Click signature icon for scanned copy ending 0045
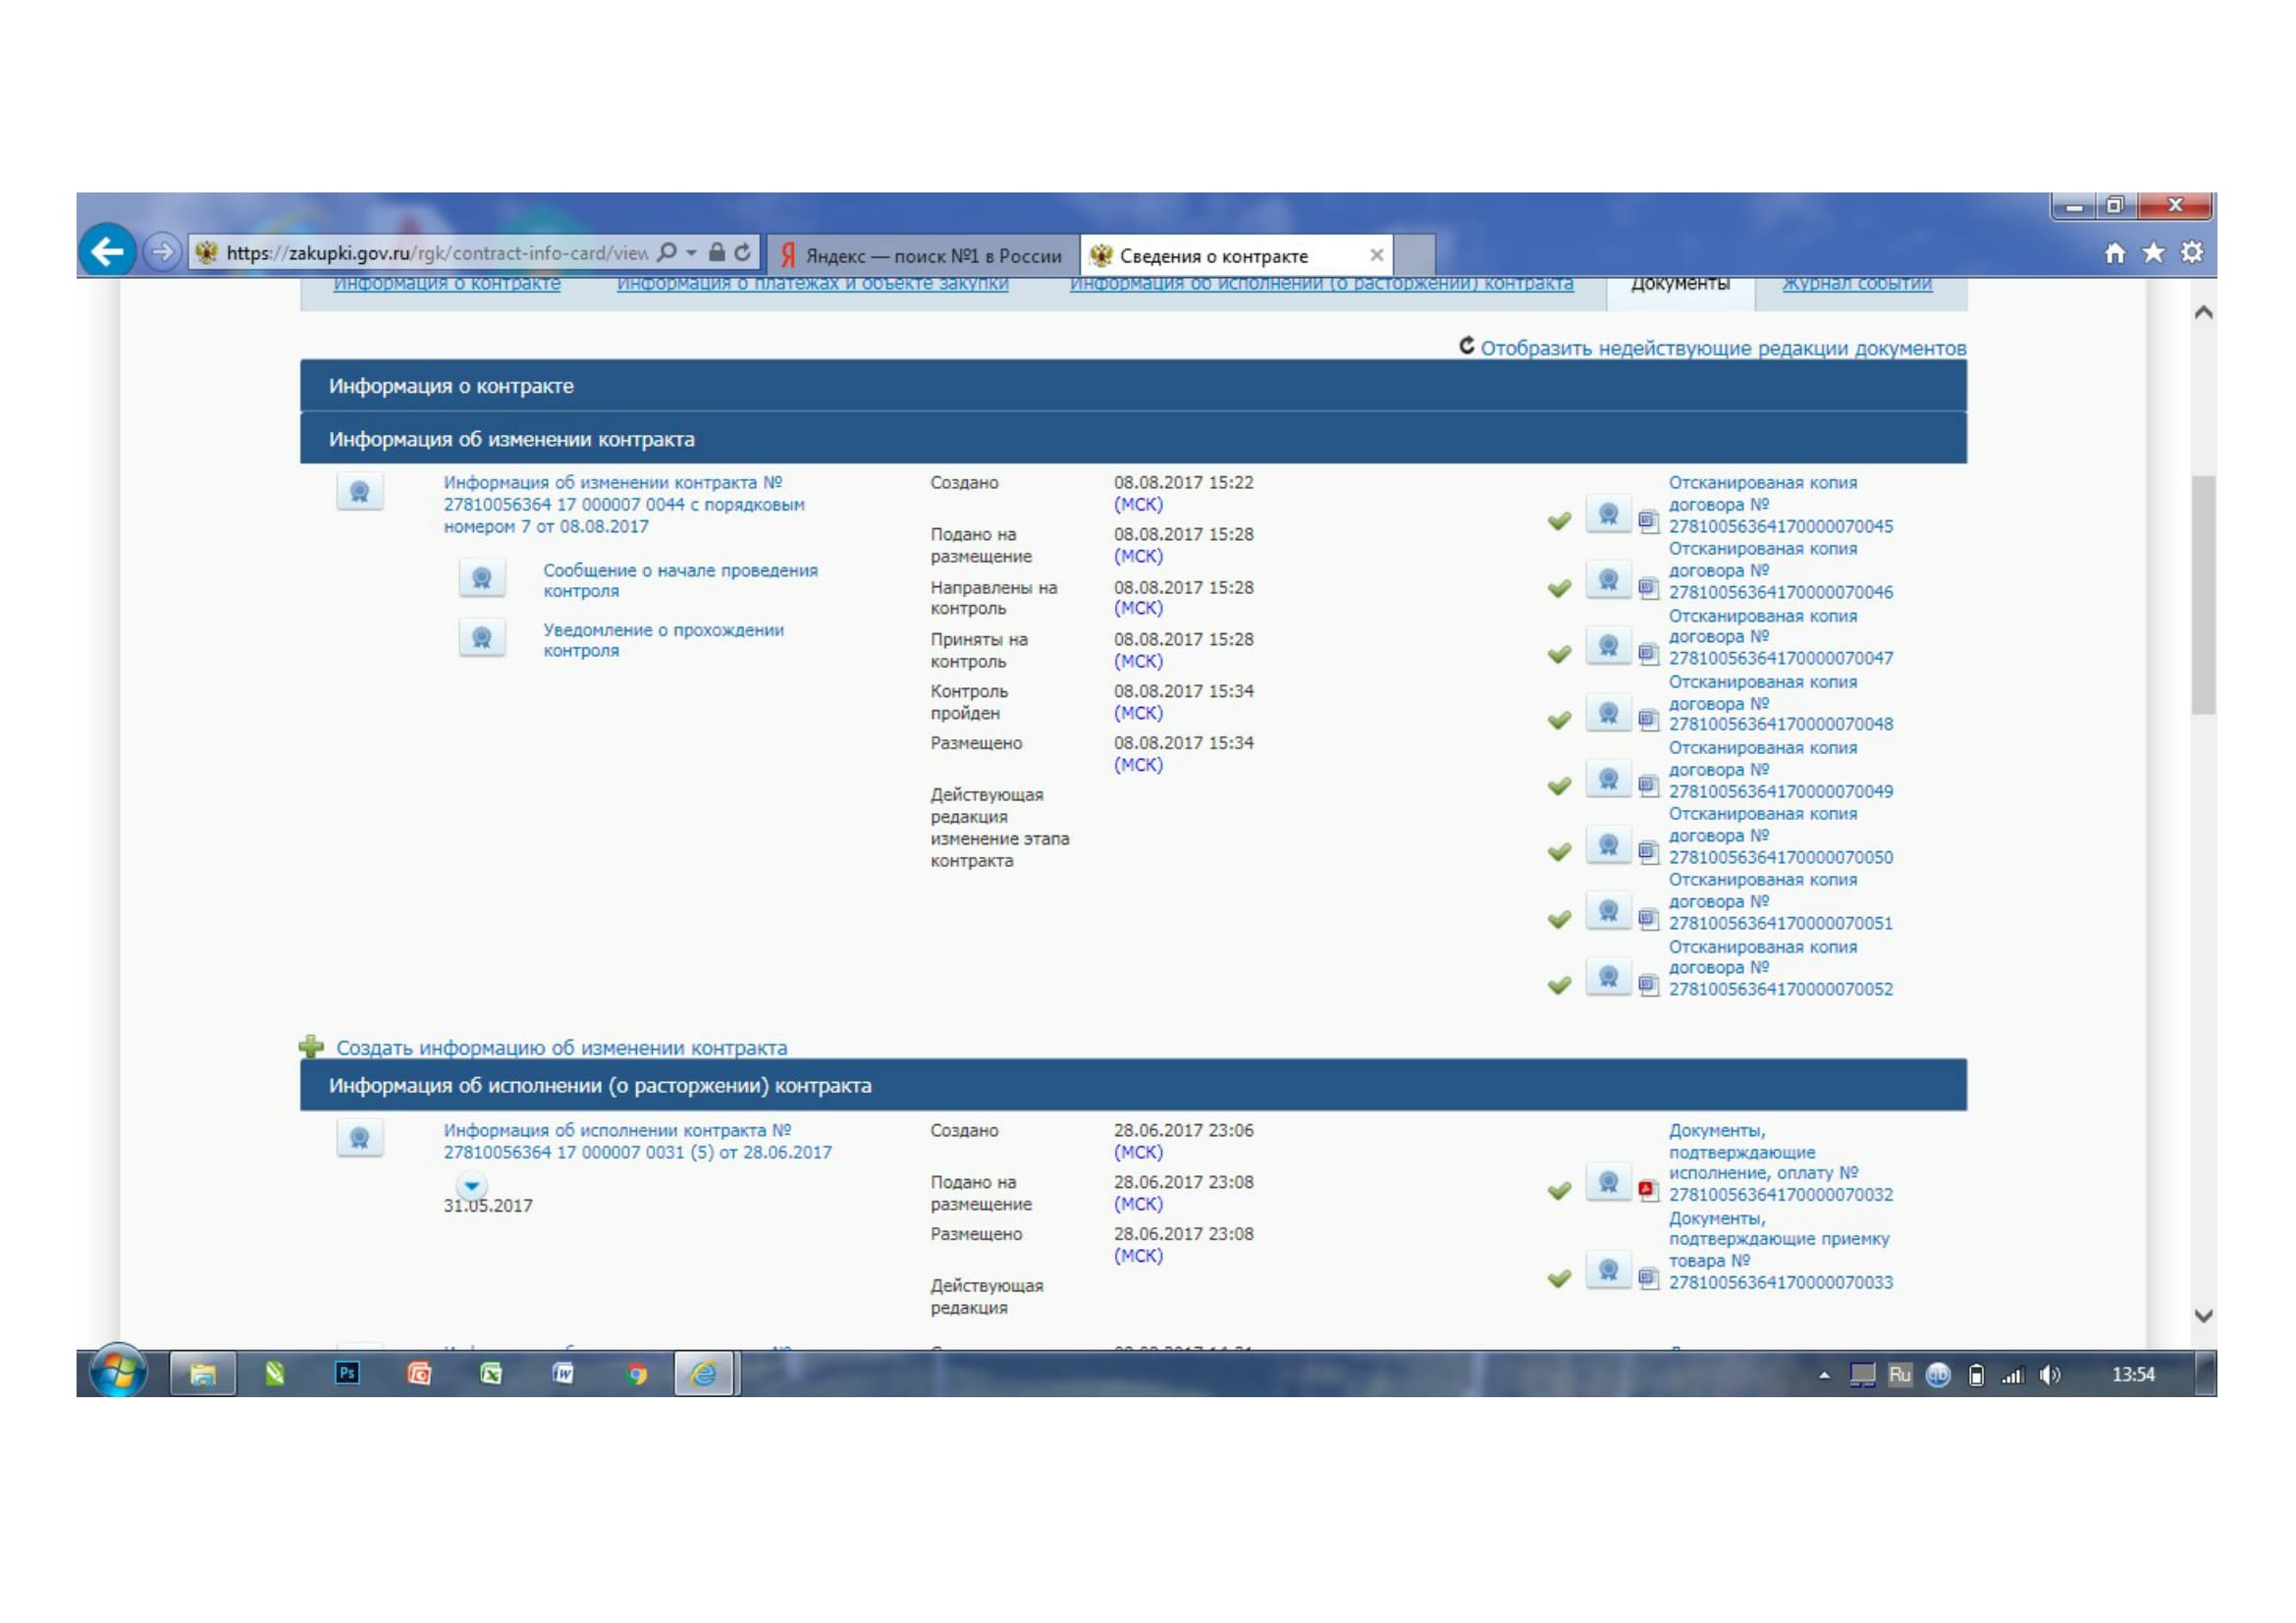 1608,515
